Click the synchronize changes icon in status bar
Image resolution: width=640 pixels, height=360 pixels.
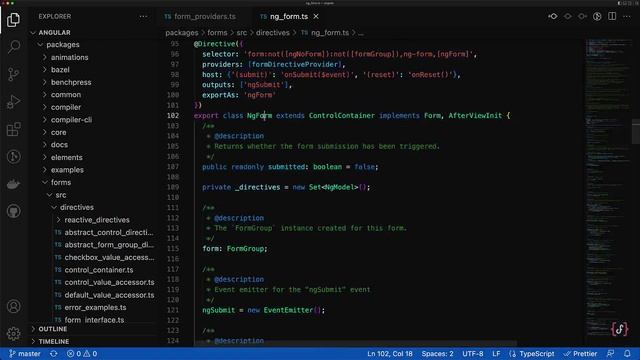(53, 353)
